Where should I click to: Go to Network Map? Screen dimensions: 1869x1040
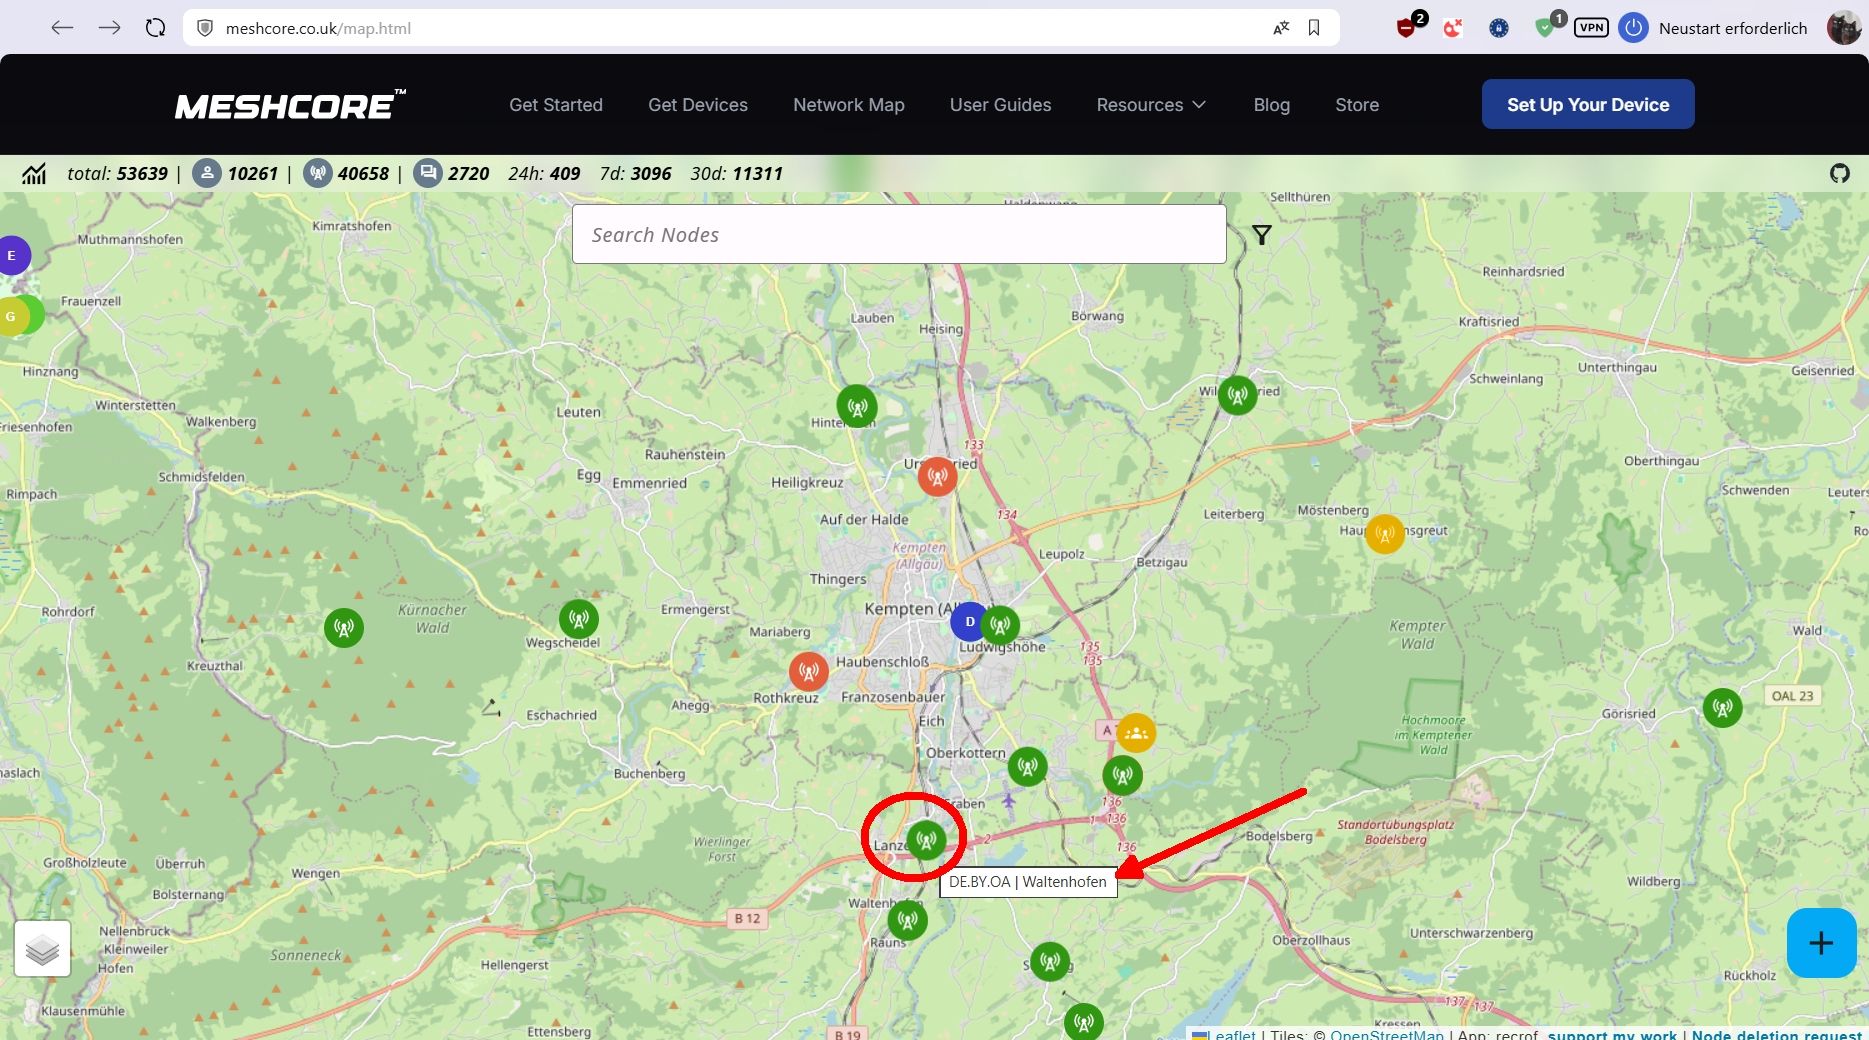(849, 105)
